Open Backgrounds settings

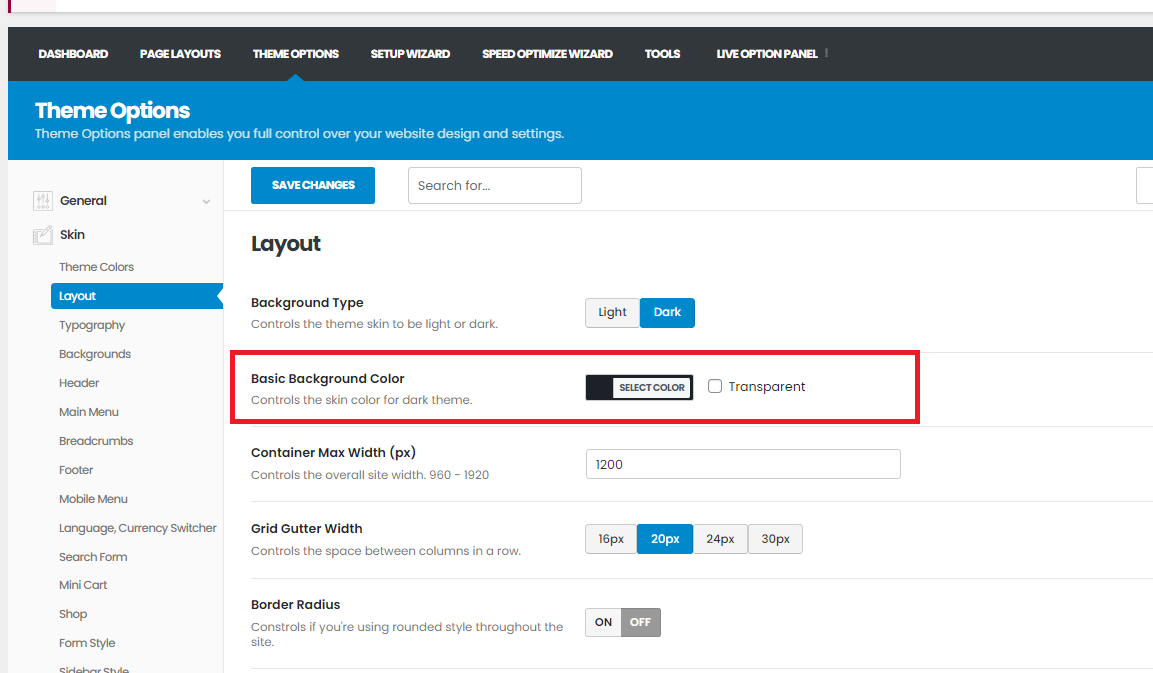pyautogui.click(x=95, y=354)
